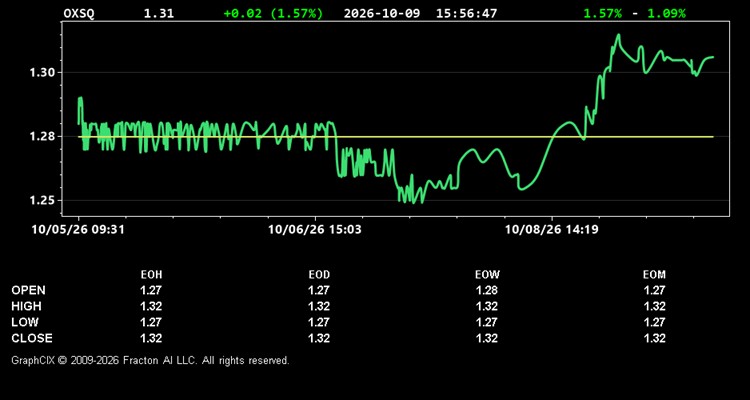
Task: Click the 15:56:47 timestamp
Action: [466, 13]
